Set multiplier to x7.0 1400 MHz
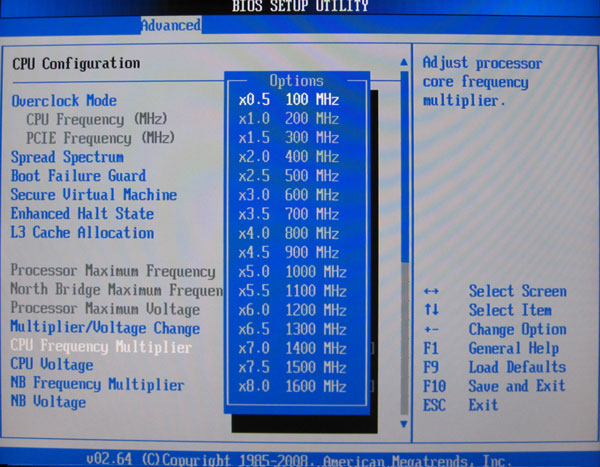Image resolution: width=600 pixels, height=467 pixels. click(293, 348)
